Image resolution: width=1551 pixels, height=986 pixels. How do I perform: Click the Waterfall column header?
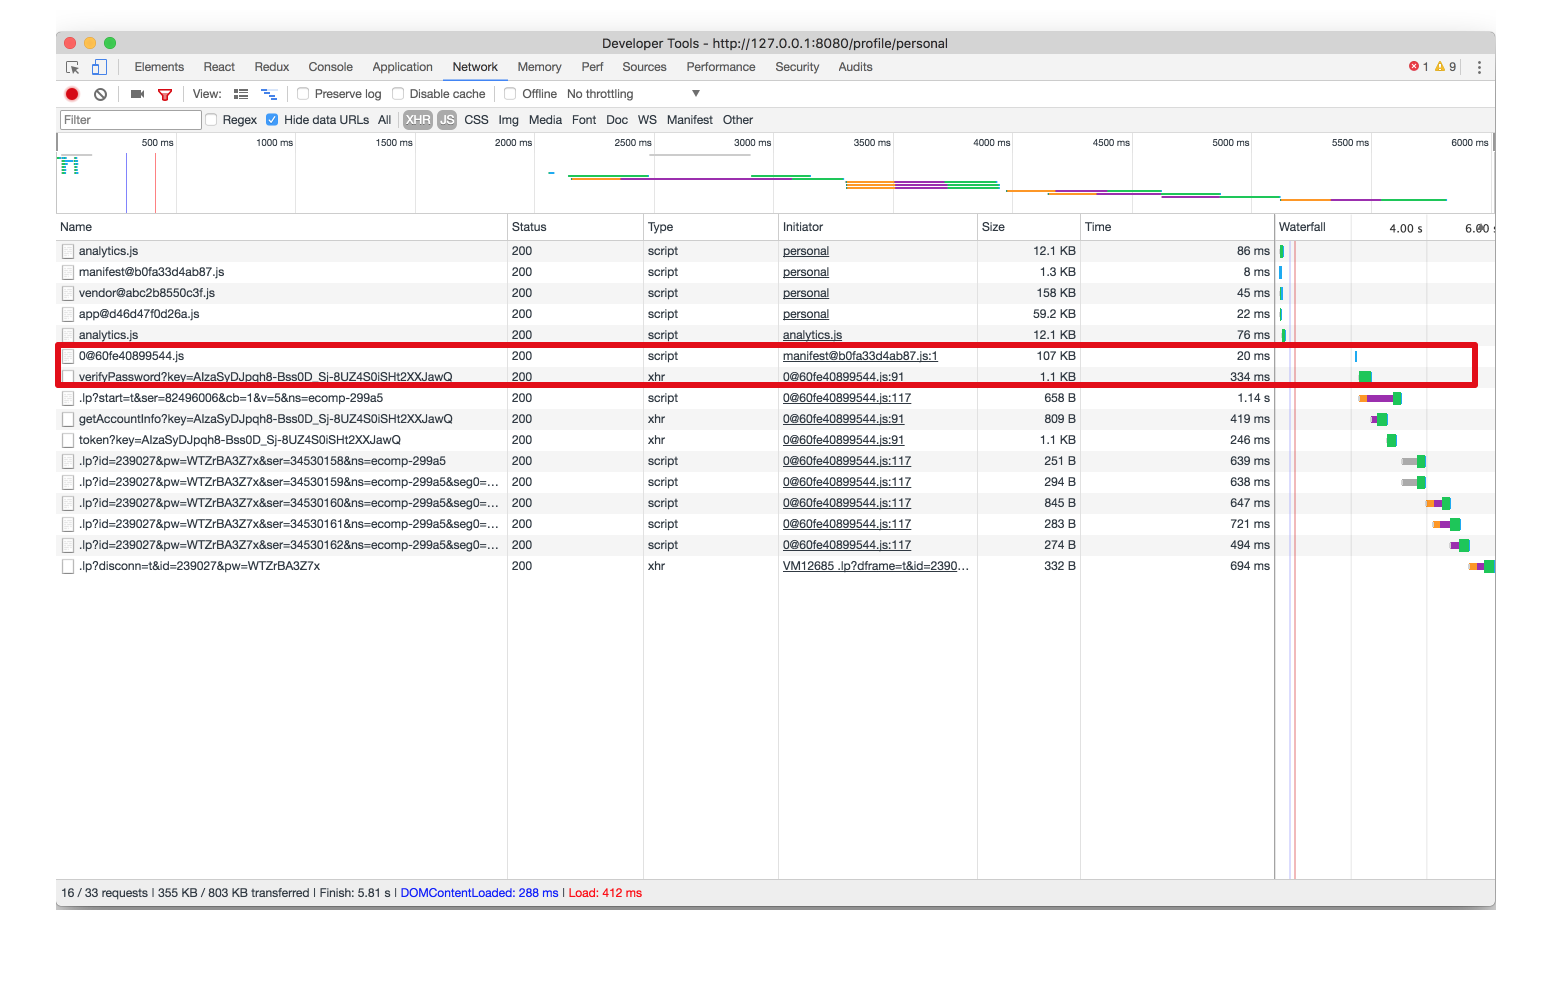pyautogui.click(x=1385, y=227)
